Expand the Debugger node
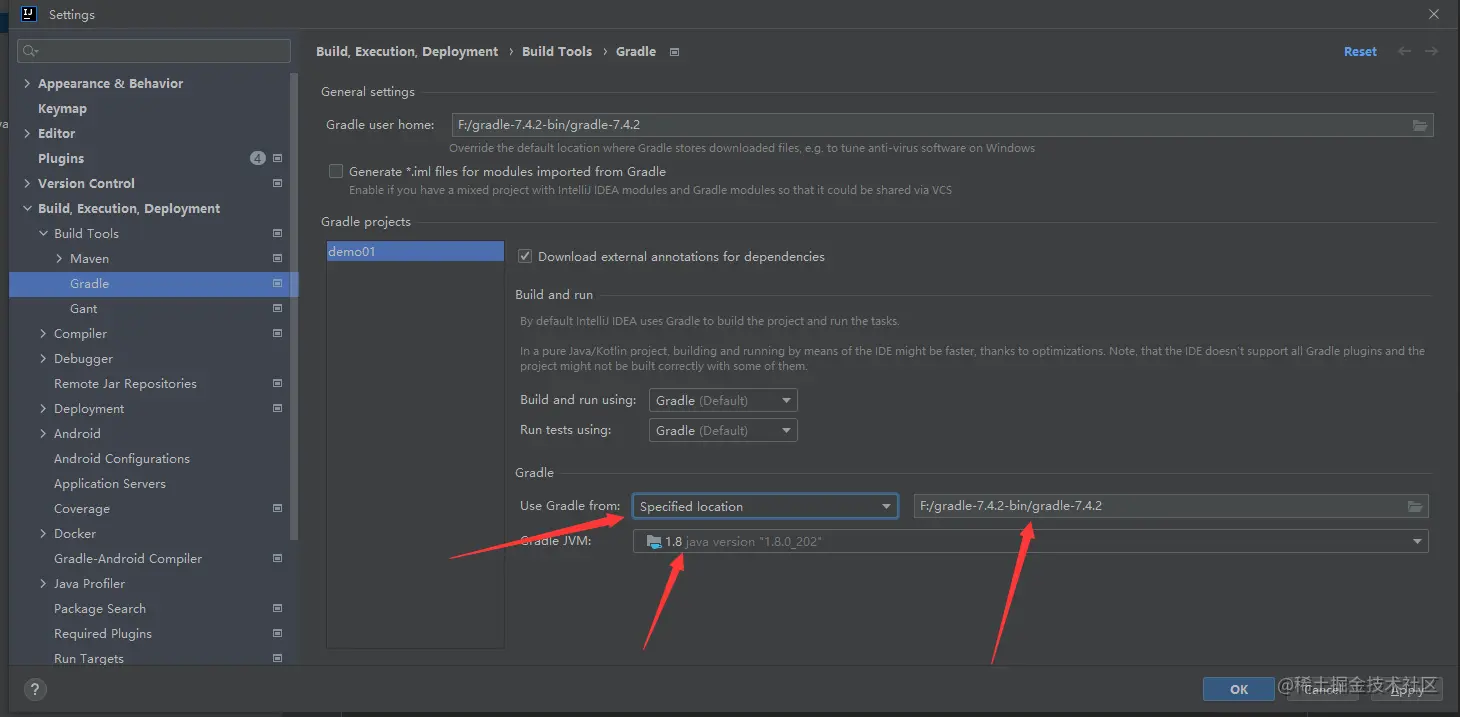 coord(43,358)
